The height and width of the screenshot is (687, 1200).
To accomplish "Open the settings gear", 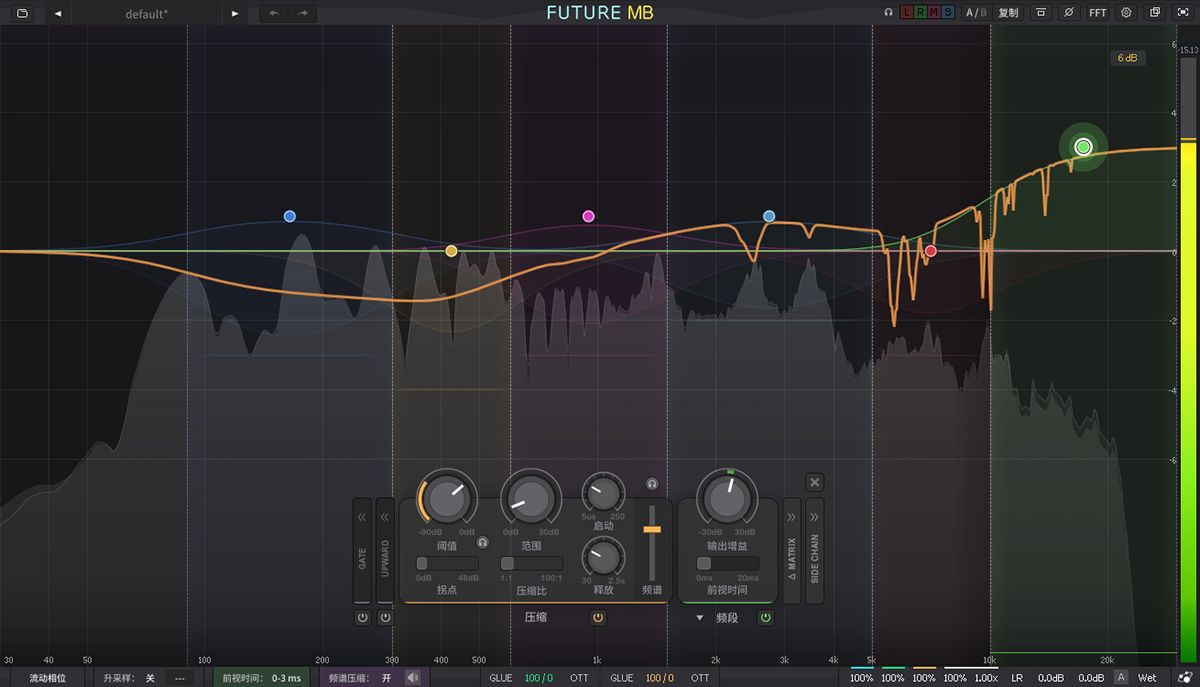I will tap(1126, 13).
